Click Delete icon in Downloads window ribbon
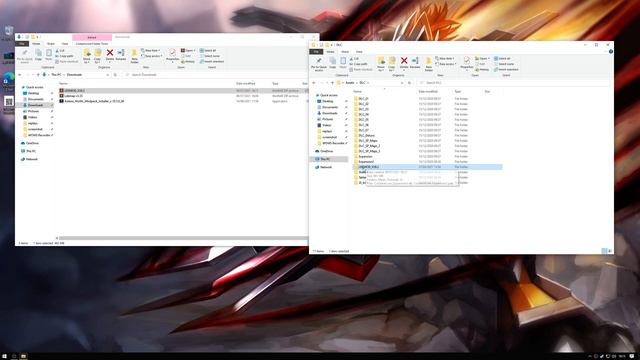The width and height of the screenshot is (640, 360). (x=110, y=55)
